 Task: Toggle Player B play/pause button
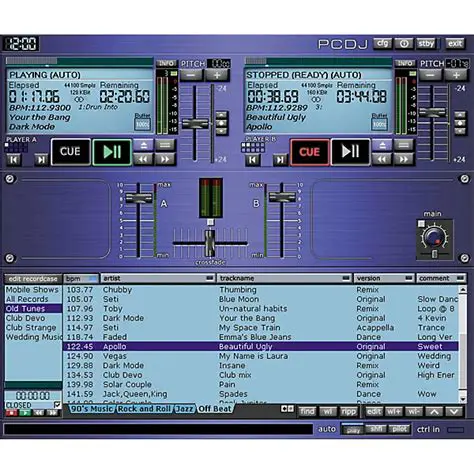(x=351, y=152)
